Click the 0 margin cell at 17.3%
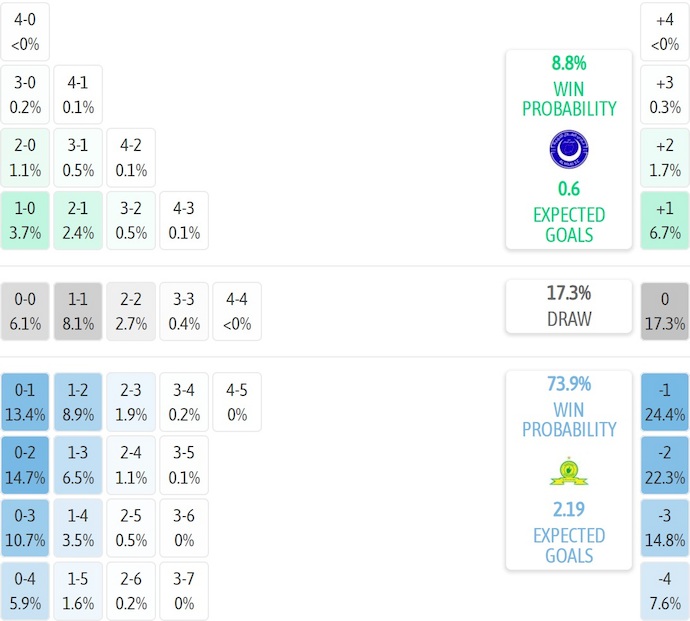Image resolution: width=690 pixels, height=621 pixels. [665, 311]
